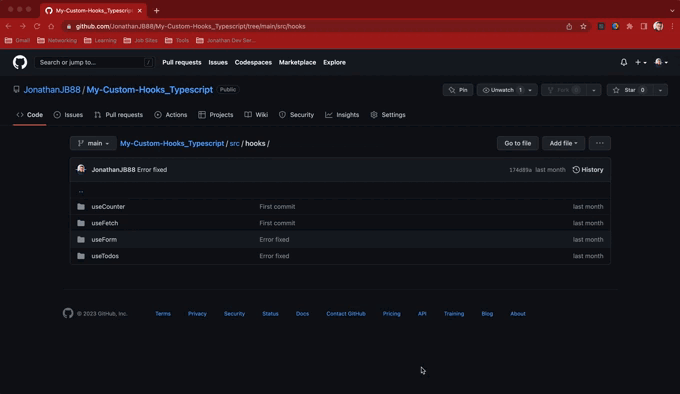Click the Pin repository button
The width and height of the screenshot is (680, 394).
458,90
